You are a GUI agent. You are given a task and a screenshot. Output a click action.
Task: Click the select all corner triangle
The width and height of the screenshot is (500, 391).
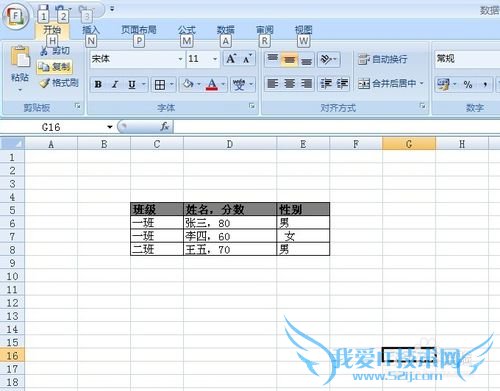[x=13, y=144]
